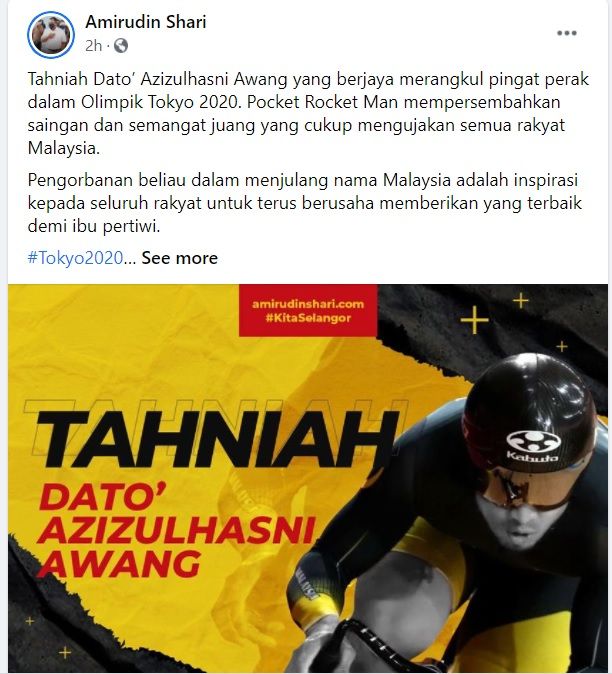Click the #KitaSelangor text in banner
The image size is (612, 674).
308,319
